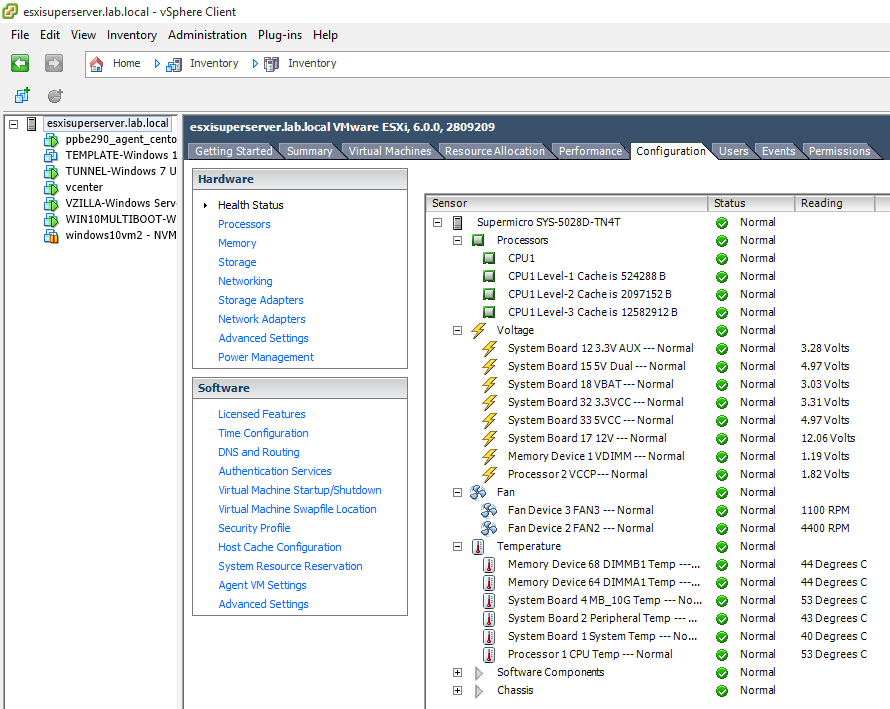The height and width of the screenshot is (709, 890).
Task: Click the Temperature group thermometer icon
Action: (478, 547)
